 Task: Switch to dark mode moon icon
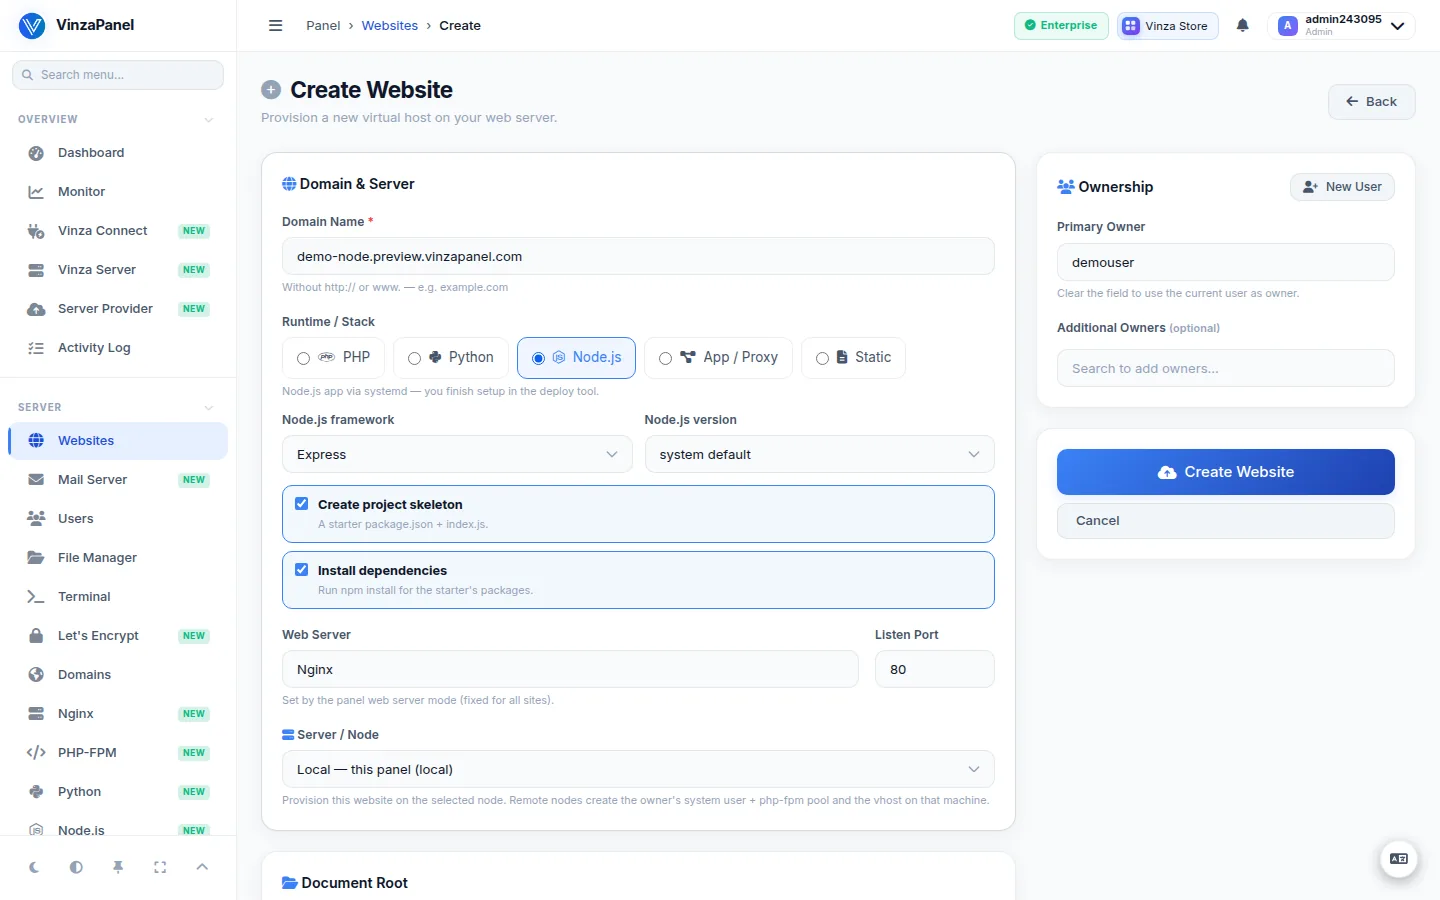(x=34, y=867)
